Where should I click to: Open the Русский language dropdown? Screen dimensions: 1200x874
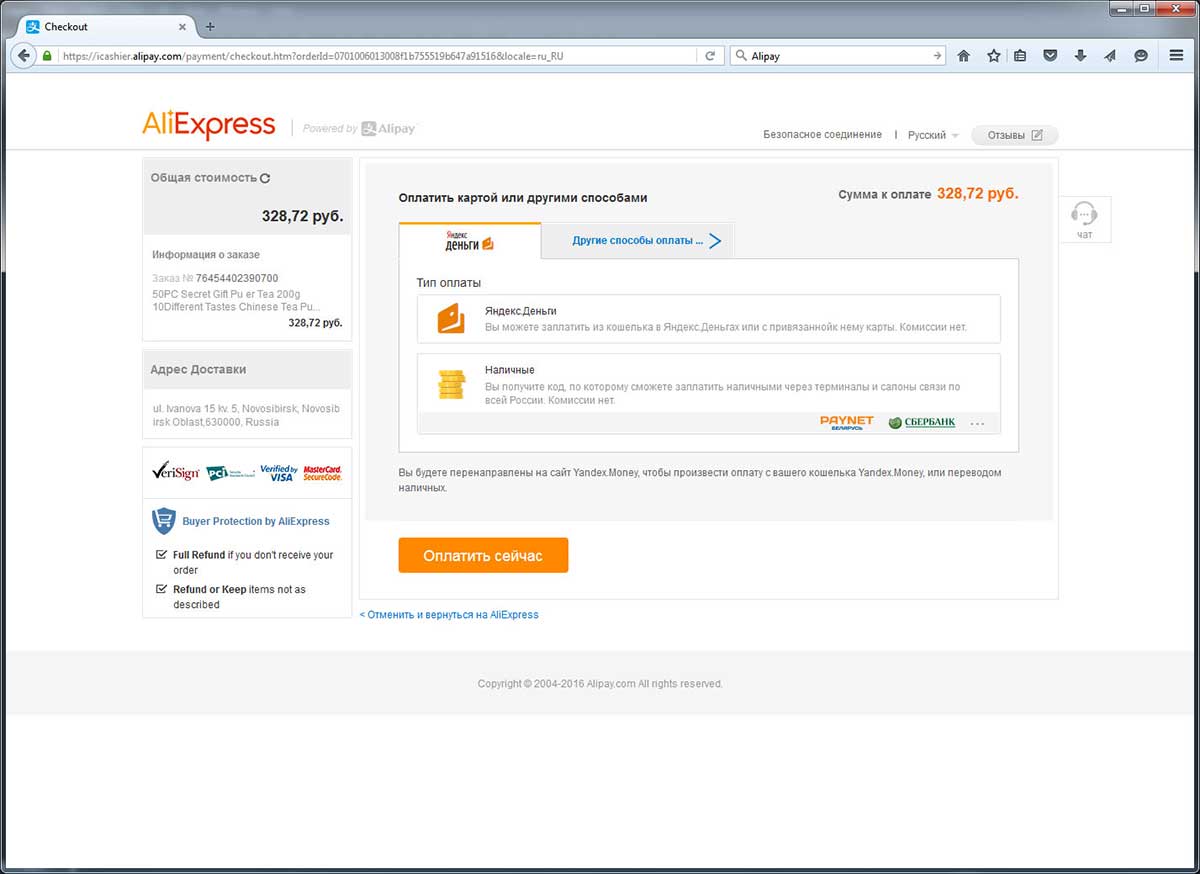[x=933, y=135]
